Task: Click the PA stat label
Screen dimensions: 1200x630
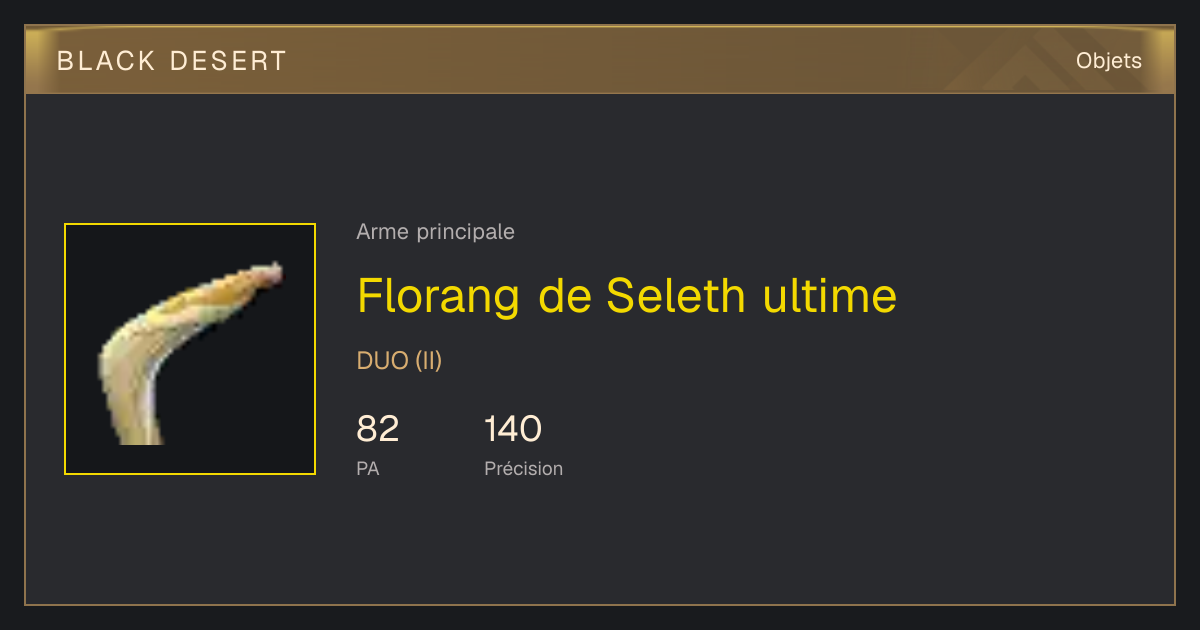Action: click(x=368, y=468)
